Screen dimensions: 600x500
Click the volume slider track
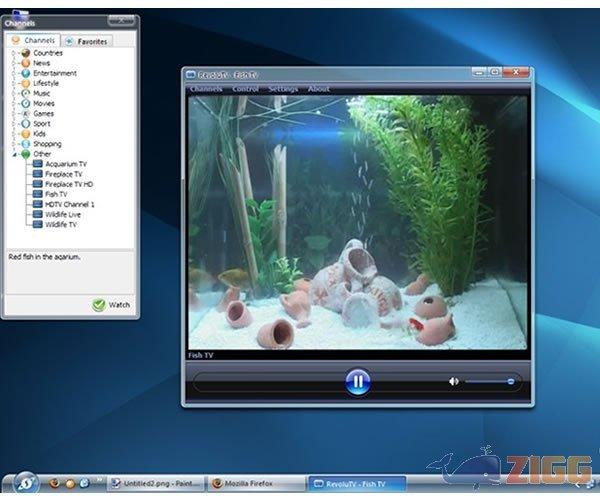488,381
